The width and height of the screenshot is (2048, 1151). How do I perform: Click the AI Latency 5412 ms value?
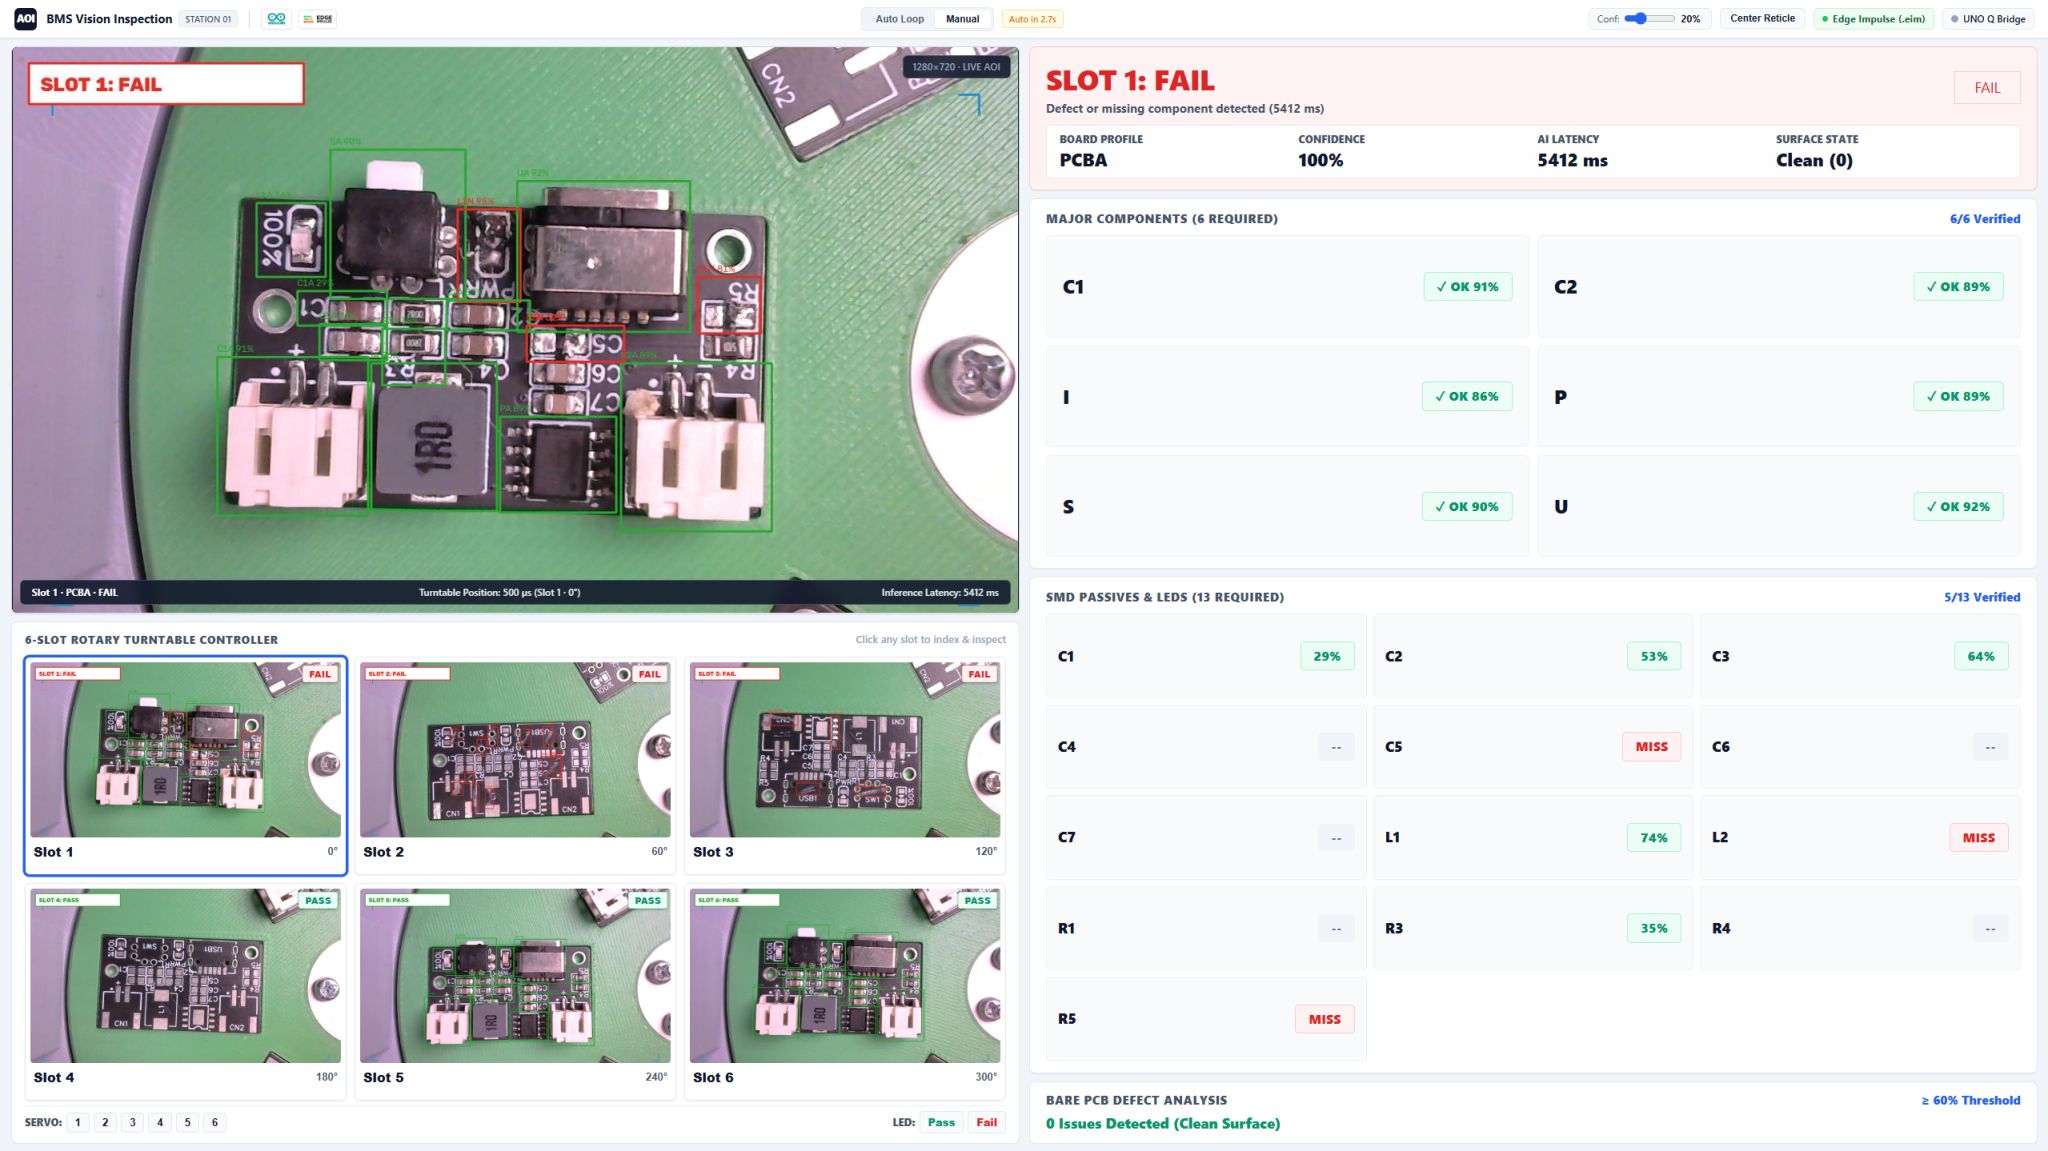(x=1572, y=160)
